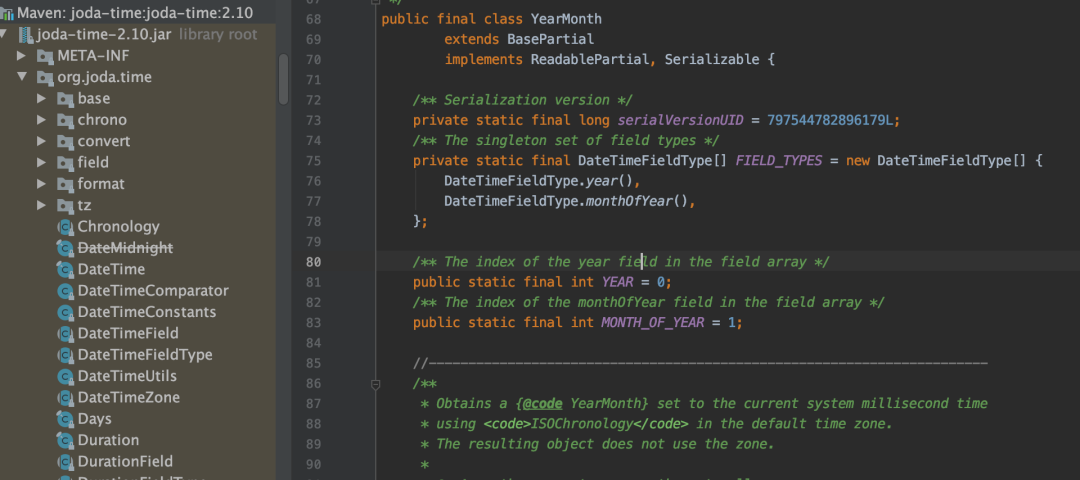
Task: Open the deprecated DateMidnight class
Action: (x=125, y=248)
